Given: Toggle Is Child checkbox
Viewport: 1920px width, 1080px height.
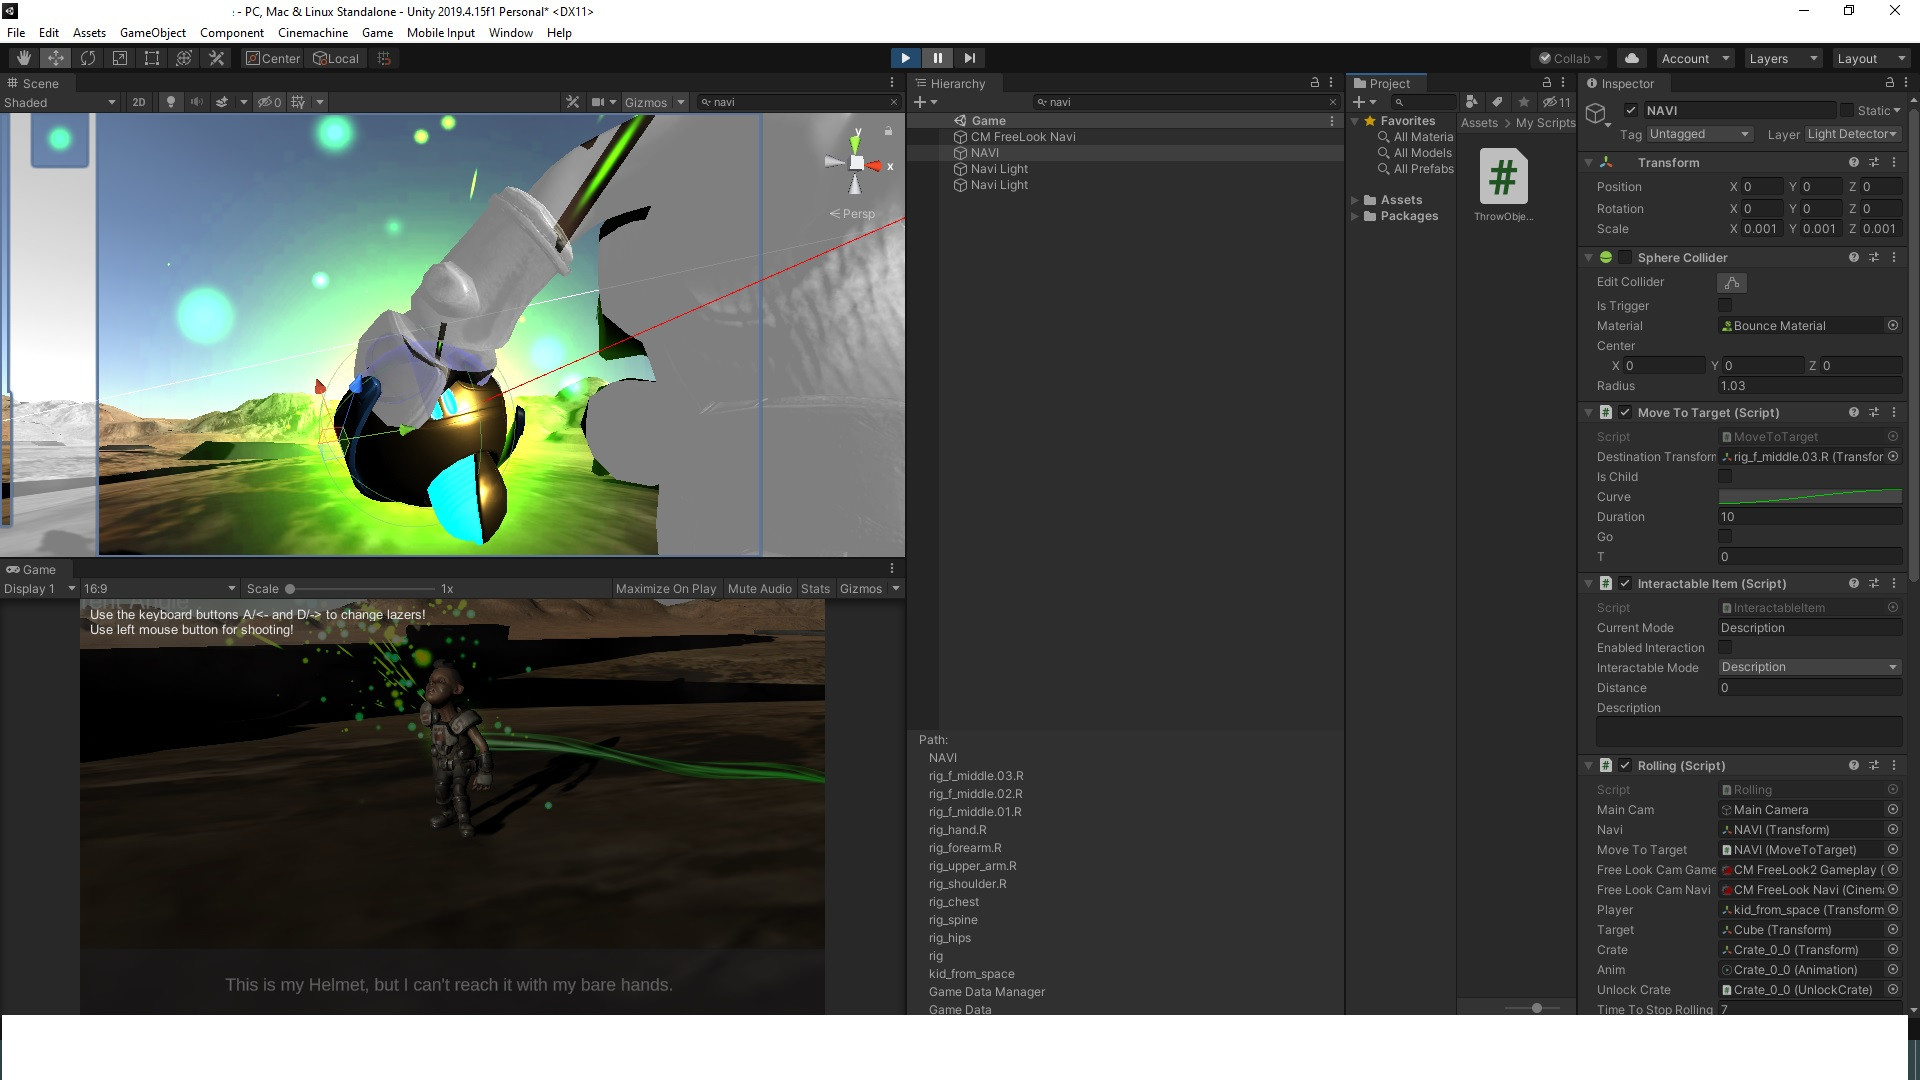Looking at the screenshot, I should point(1725,477).
